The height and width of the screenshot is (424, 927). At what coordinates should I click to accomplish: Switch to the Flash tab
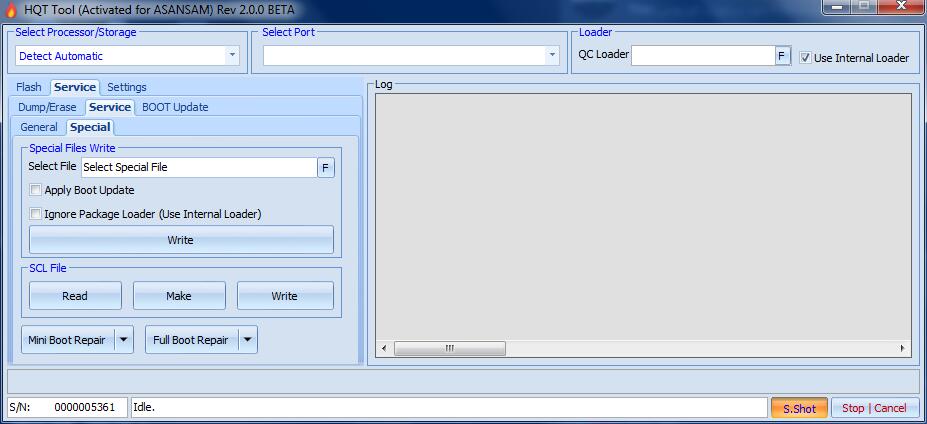[x=29, y=87]
